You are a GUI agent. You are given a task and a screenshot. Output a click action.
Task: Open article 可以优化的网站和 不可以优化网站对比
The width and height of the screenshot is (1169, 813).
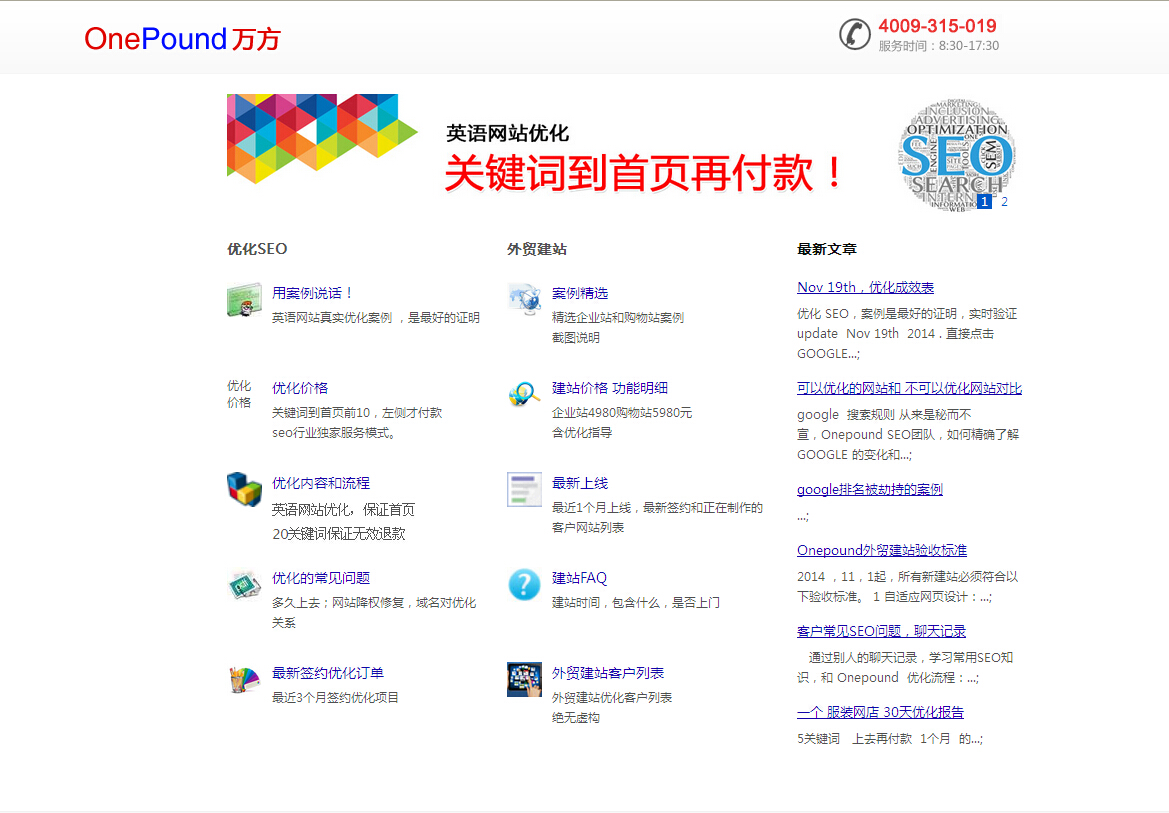(x=910, y=388)
